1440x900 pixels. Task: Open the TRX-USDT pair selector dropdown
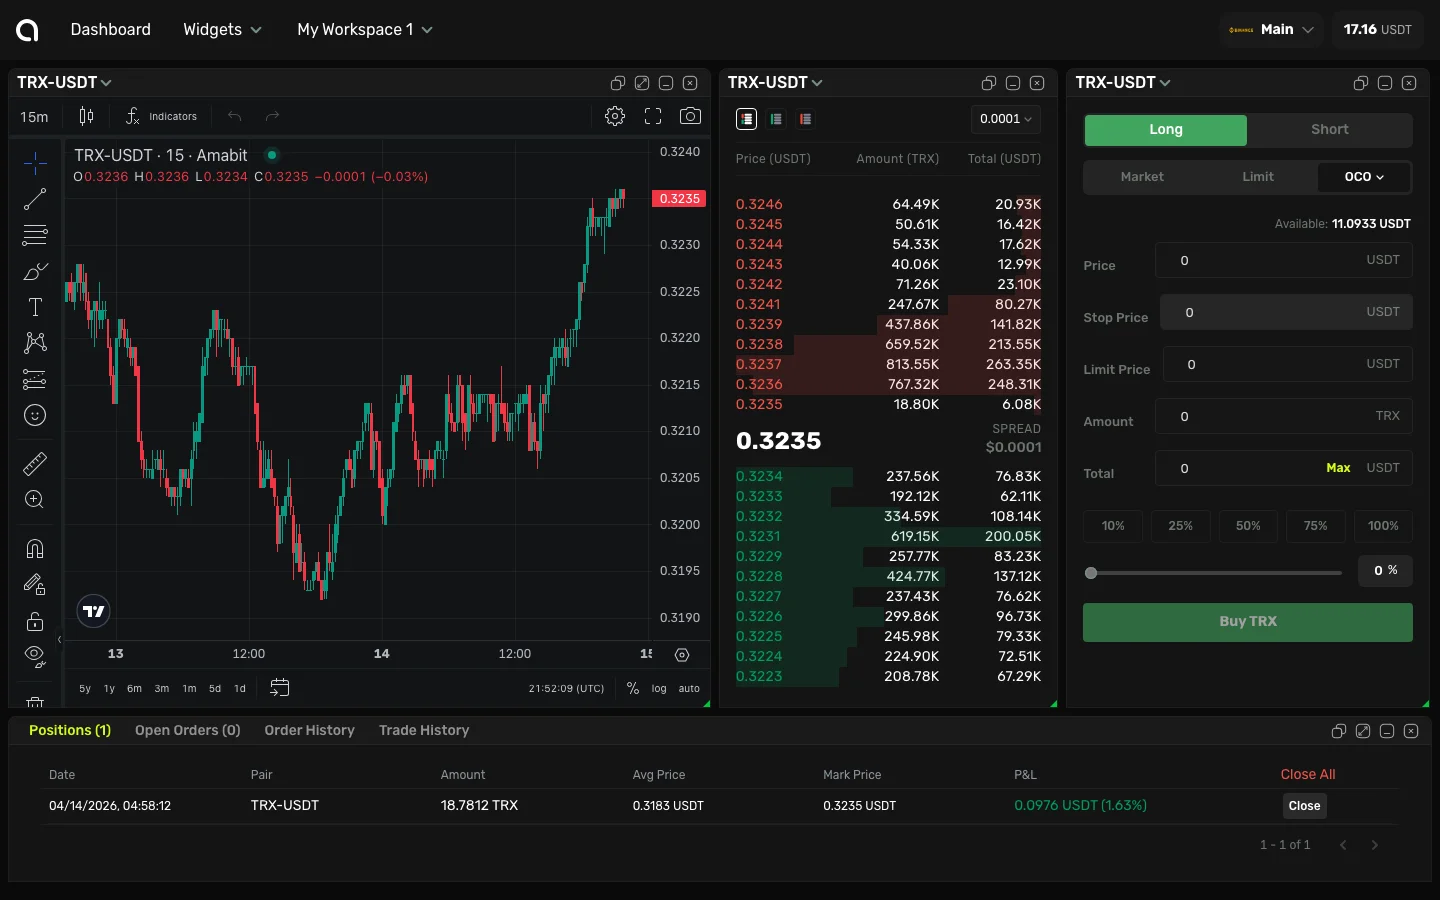click(64, 82)
